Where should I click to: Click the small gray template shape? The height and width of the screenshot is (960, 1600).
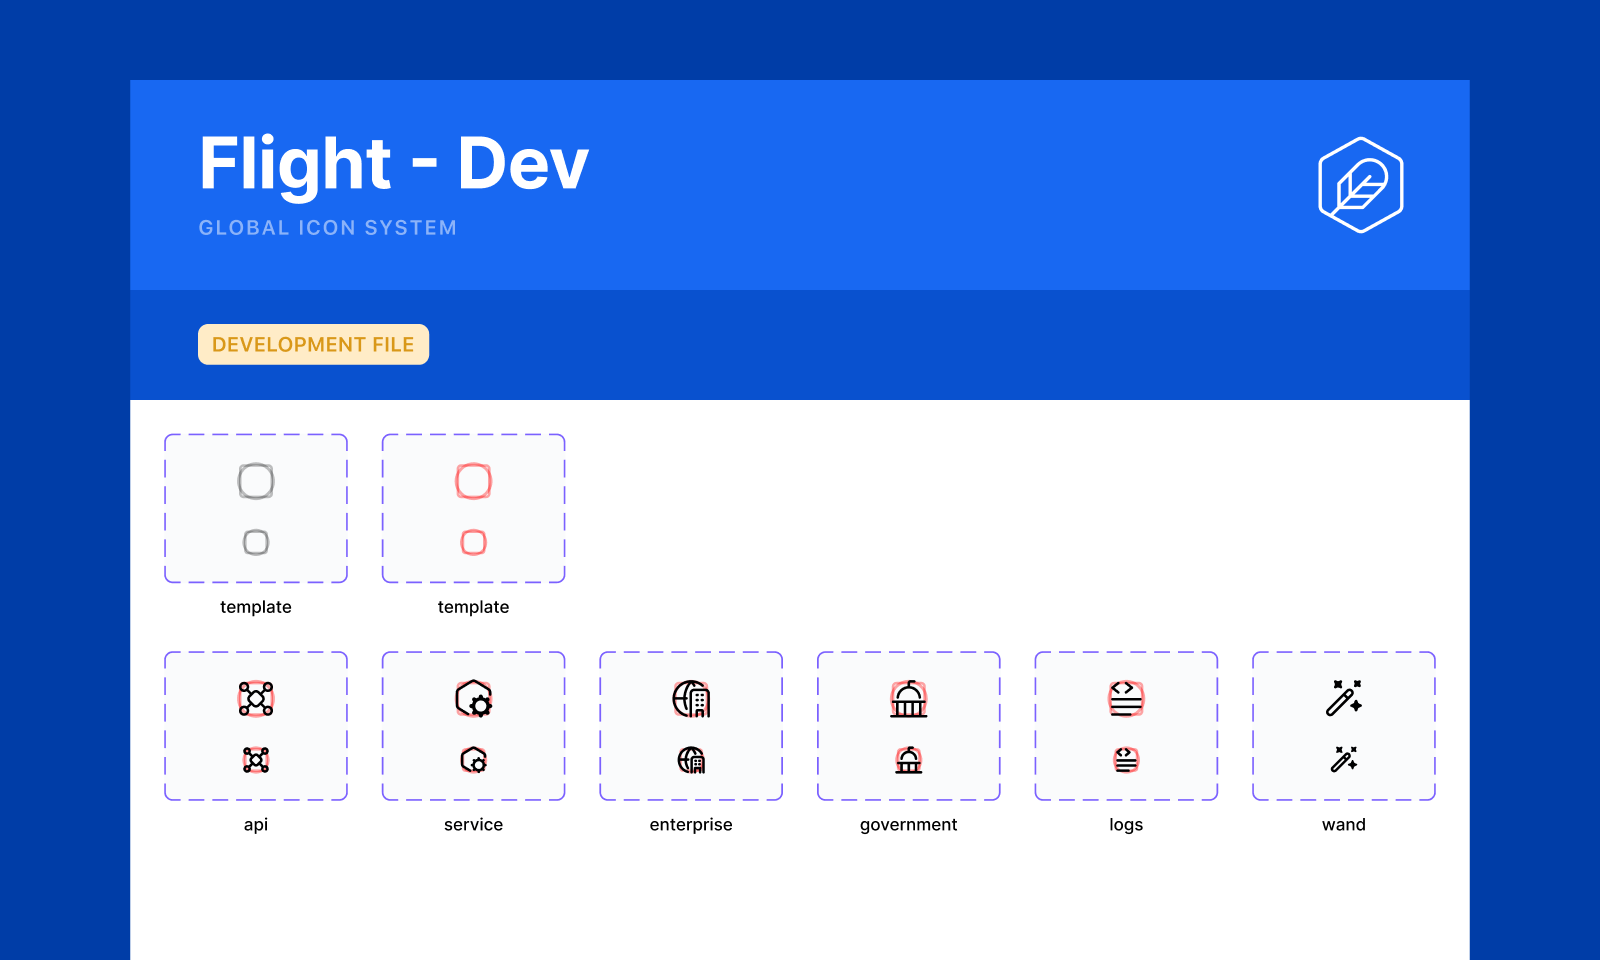(256, 542)
